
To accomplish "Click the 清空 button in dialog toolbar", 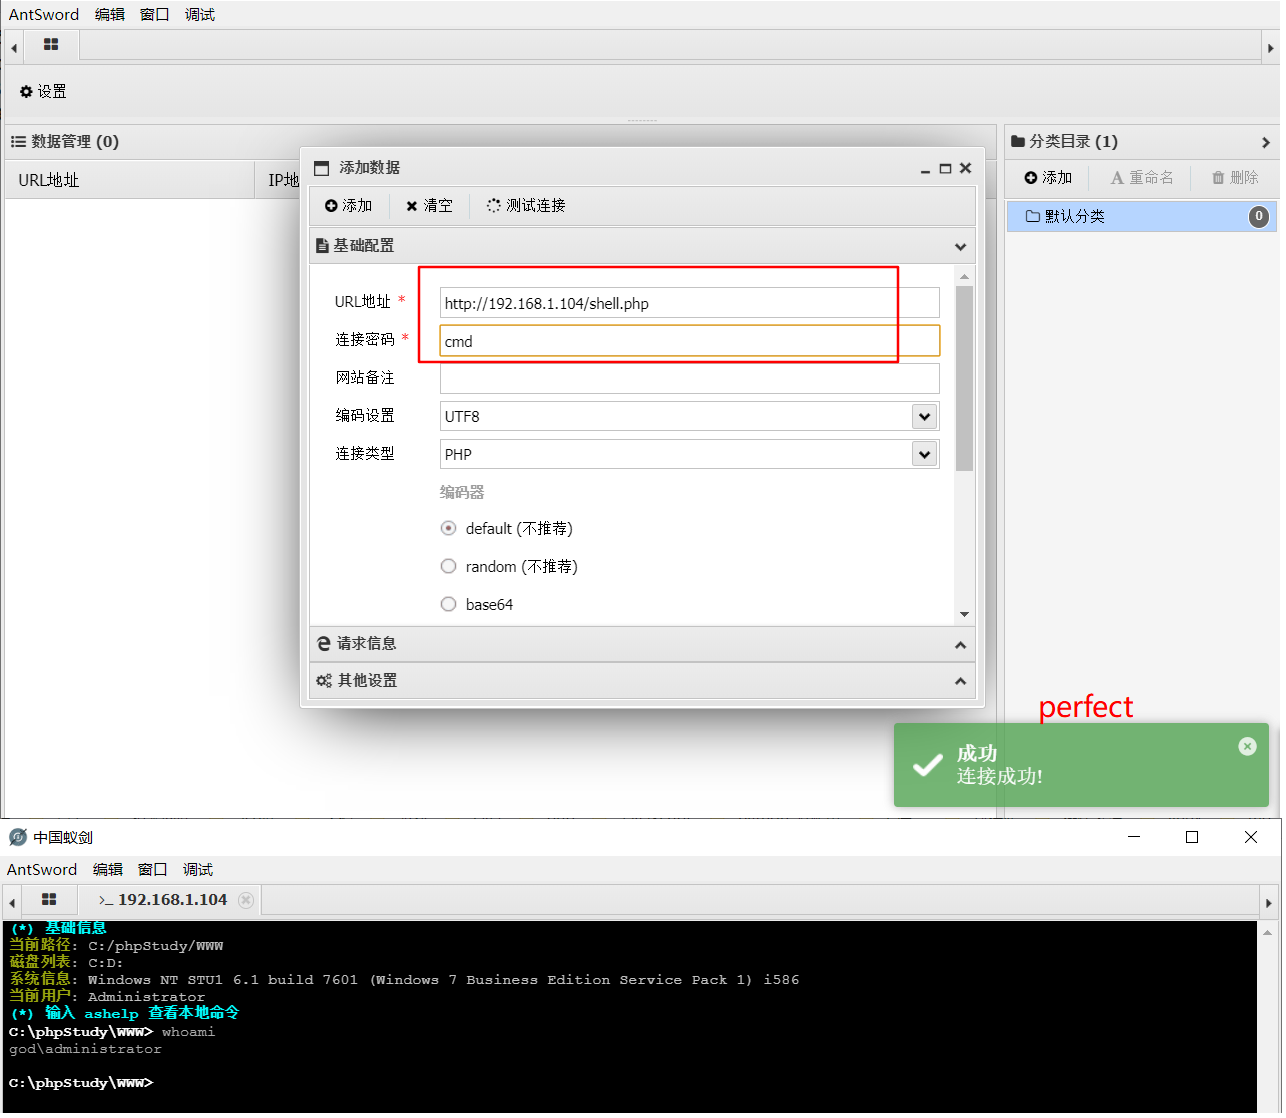I will pos(429,205).
